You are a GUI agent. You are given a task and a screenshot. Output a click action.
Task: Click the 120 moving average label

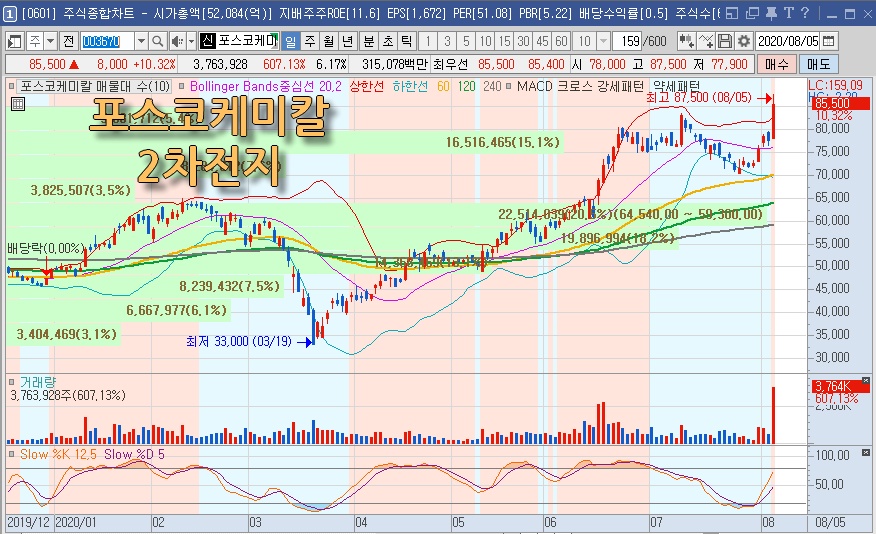[x=466, y=87]
